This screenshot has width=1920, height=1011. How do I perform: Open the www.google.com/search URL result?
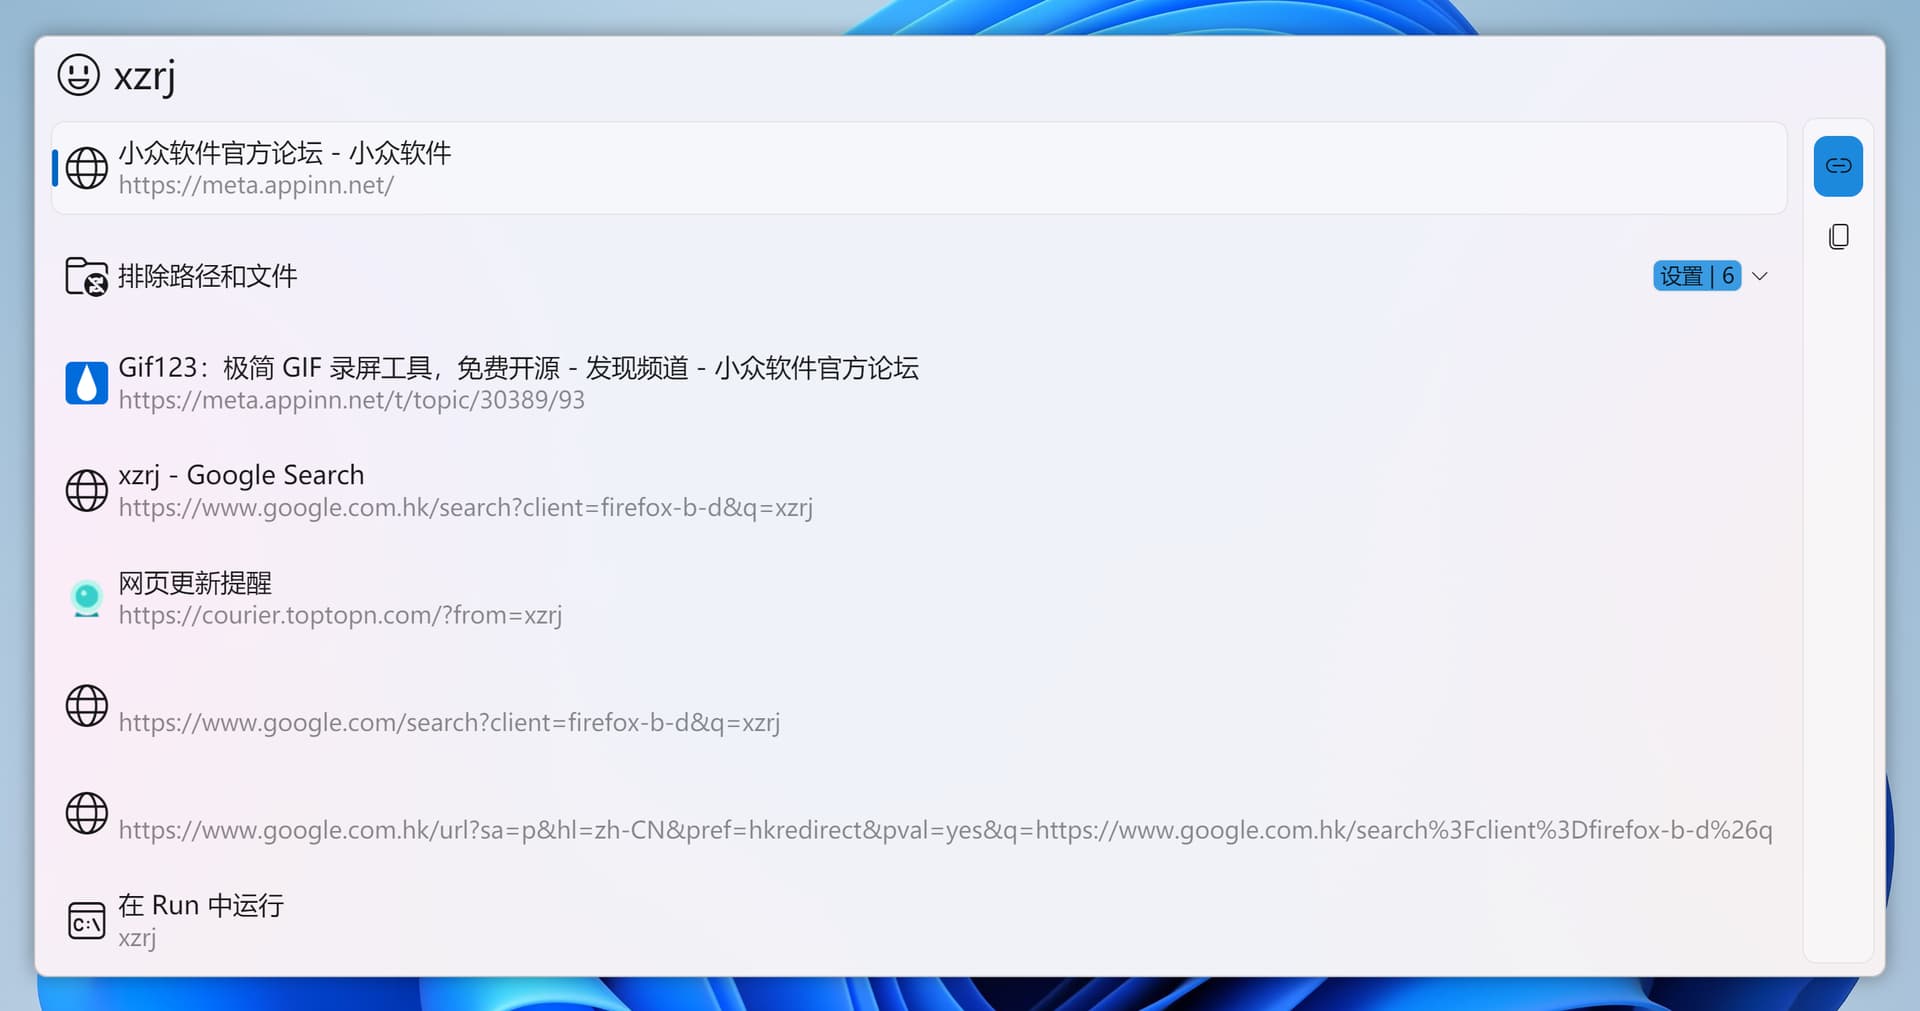(x=449, y=723)
